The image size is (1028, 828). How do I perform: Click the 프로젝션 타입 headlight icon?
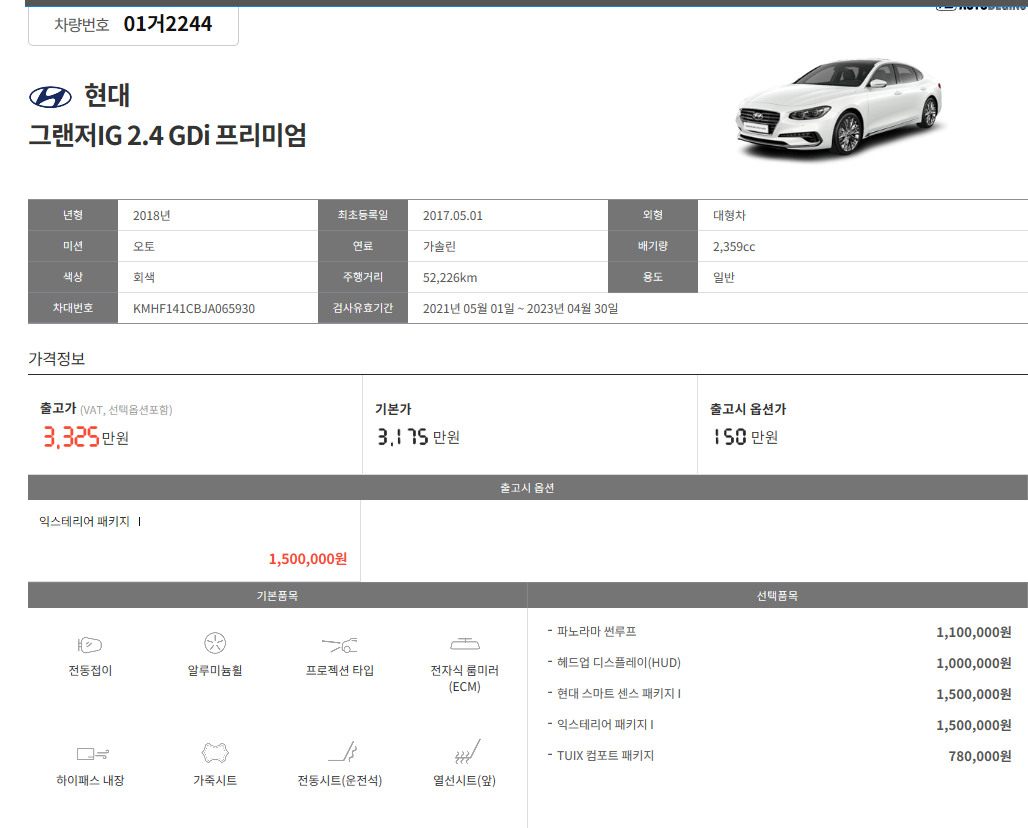[x=340, y=645]
